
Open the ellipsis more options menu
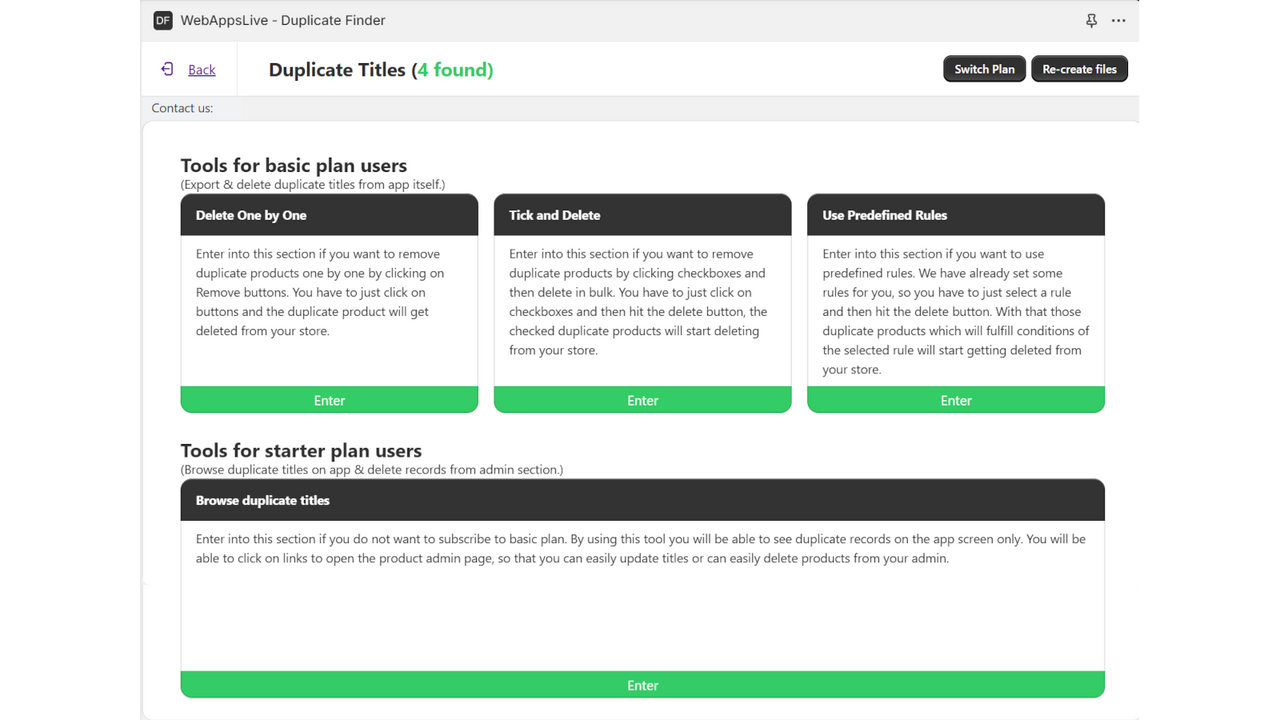(1118, 20)
